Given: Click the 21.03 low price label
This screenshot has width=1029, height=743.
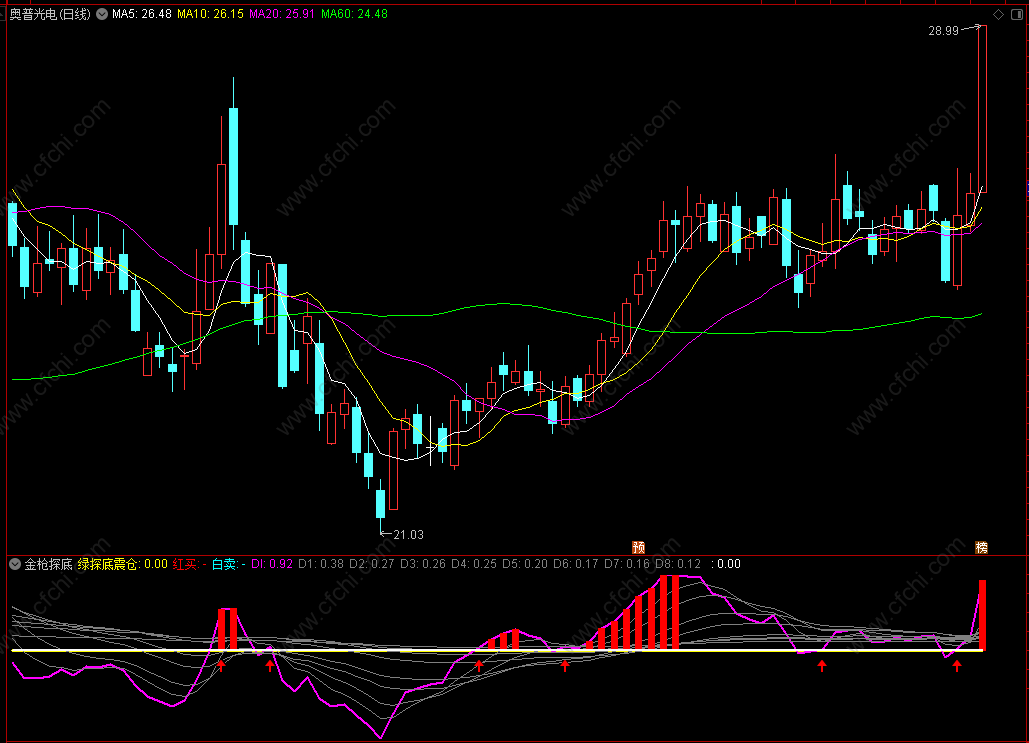Looking at the screenshot, I should coord(408,535).
